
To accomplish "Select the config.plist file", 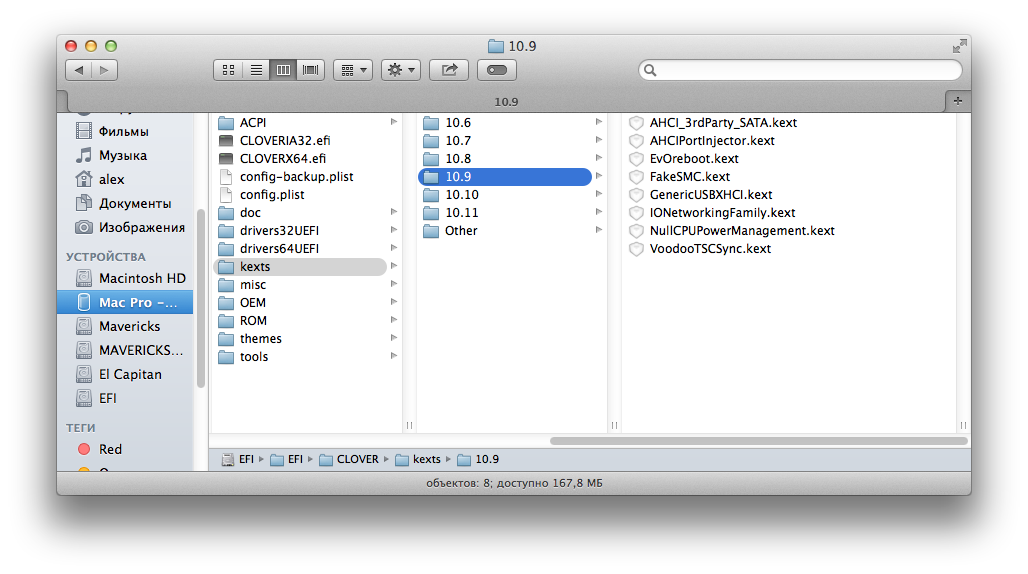I will 272,195.
